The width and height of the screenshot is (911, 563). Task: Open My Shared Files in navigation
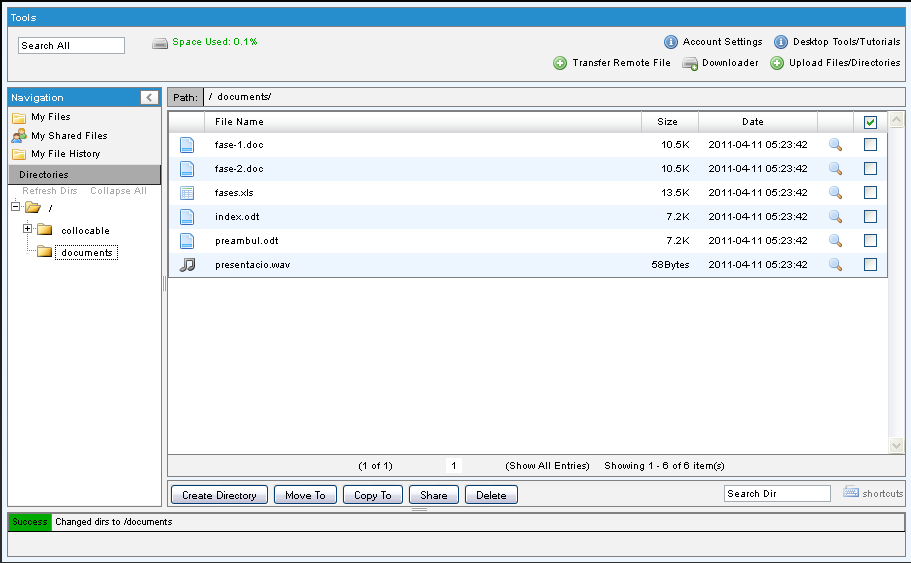click(68, 136)
